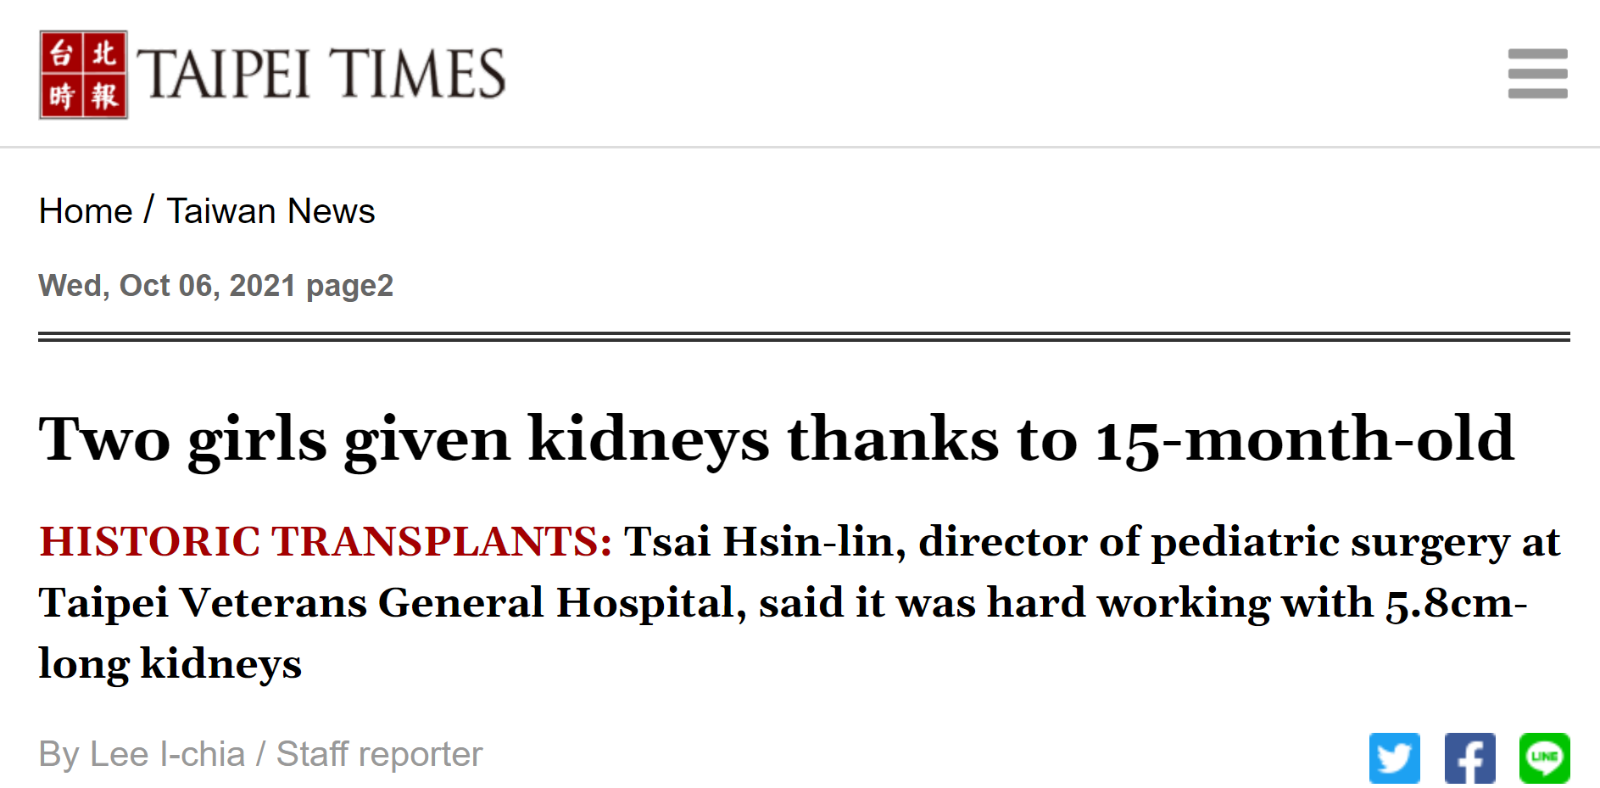This screenshot has width=1600, height=788.
Task: Click the Staff reporter text
Action: [379, 754]
